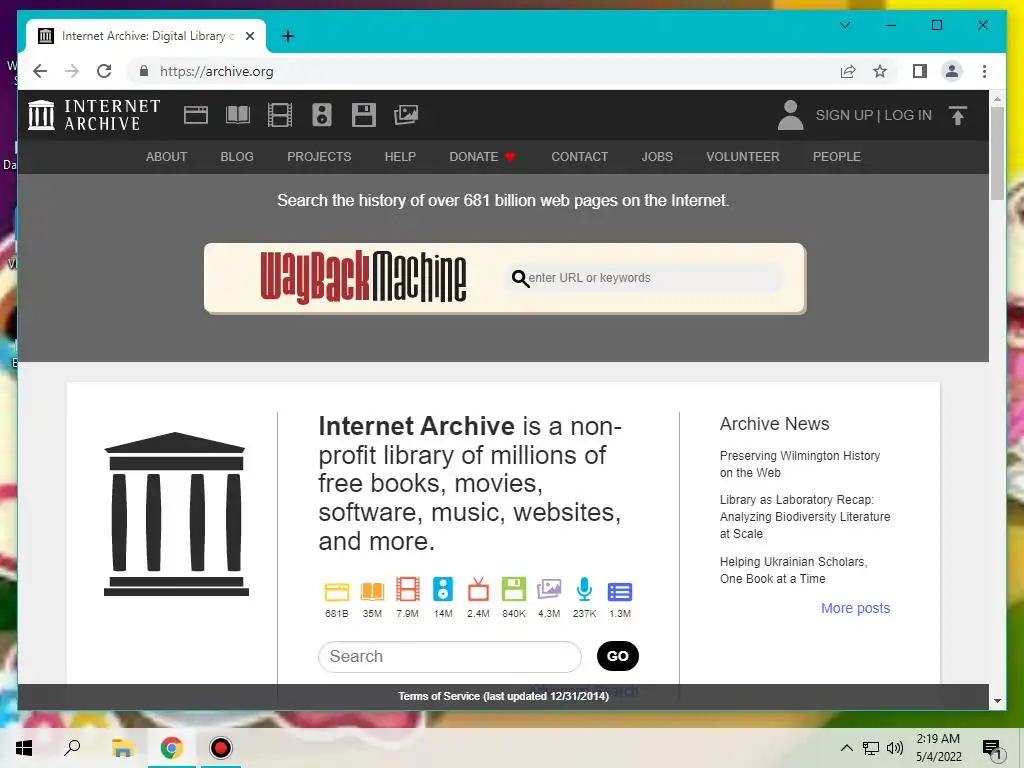1024x768 pixels.
Task: Open Windows taskbar search
Action: coord(72,748)
